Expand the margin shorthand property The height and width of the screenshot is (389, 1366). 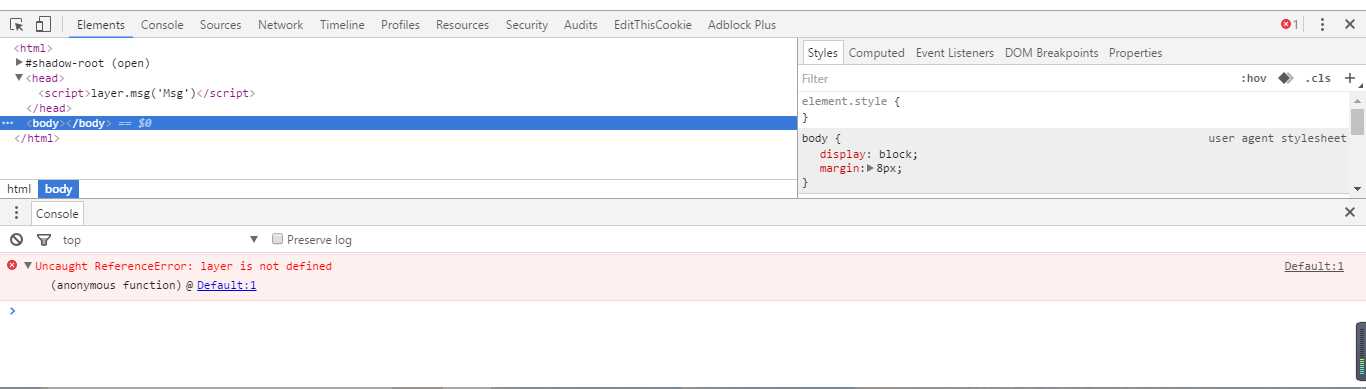click(870, 169)
